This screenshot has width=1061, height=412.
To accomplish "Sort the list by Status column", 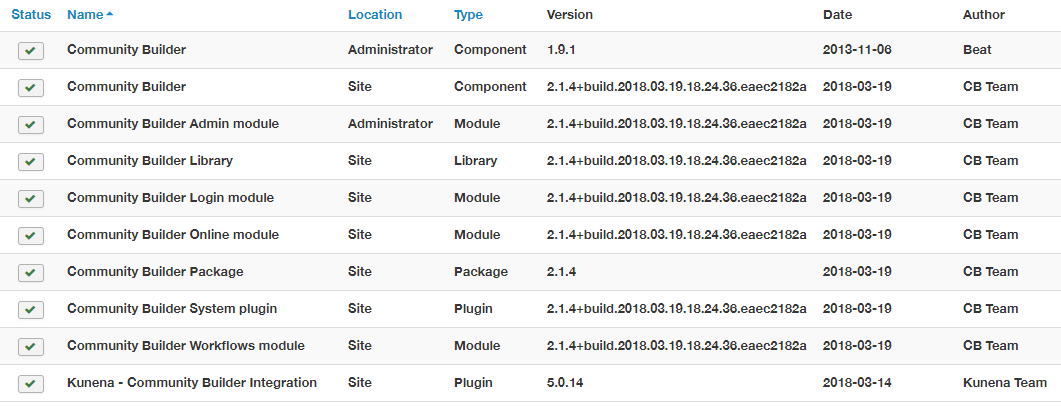I will point(31,15).
